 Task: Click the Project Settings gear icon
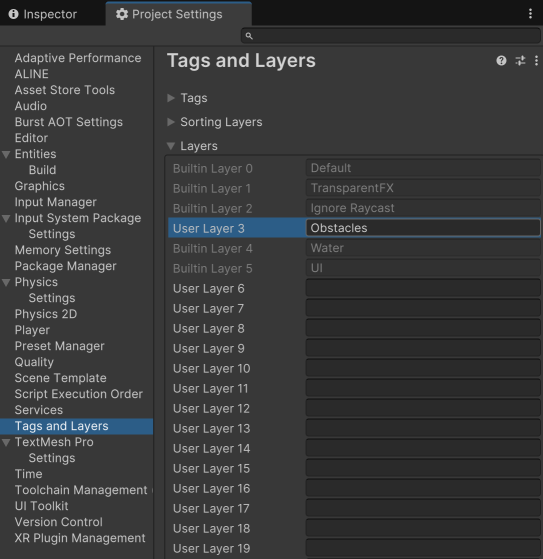pyautogui.click(x=122, y=14)
